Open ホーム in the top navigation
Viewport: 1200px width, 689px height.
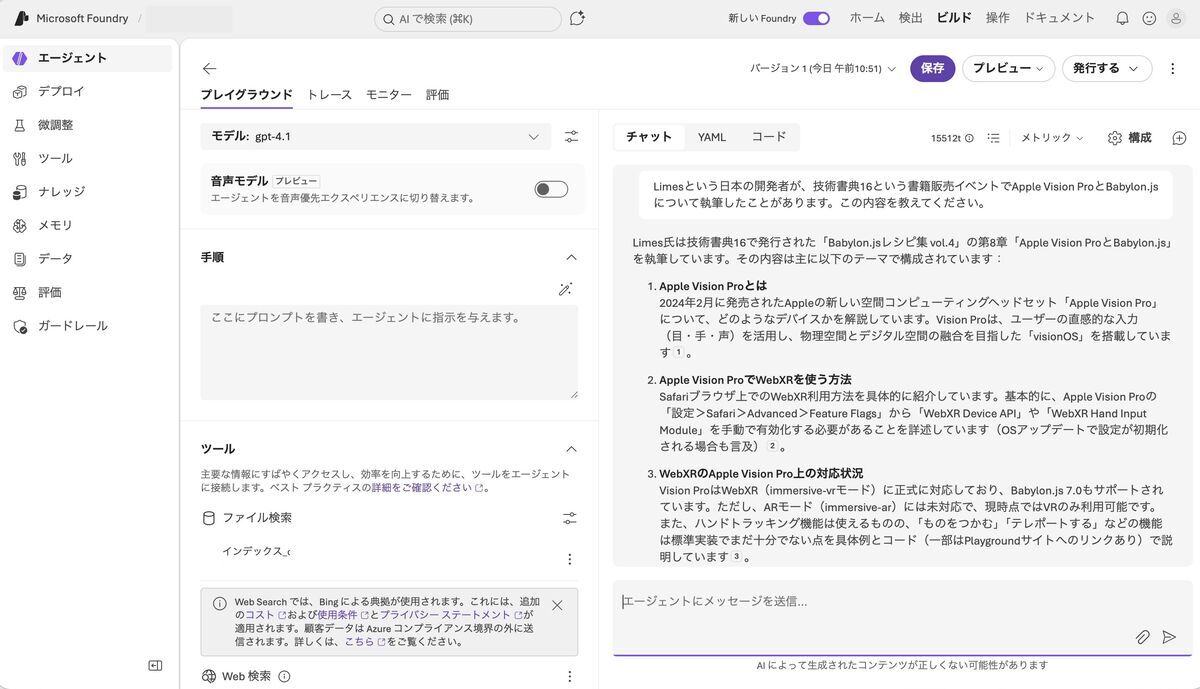pos(867,18)
